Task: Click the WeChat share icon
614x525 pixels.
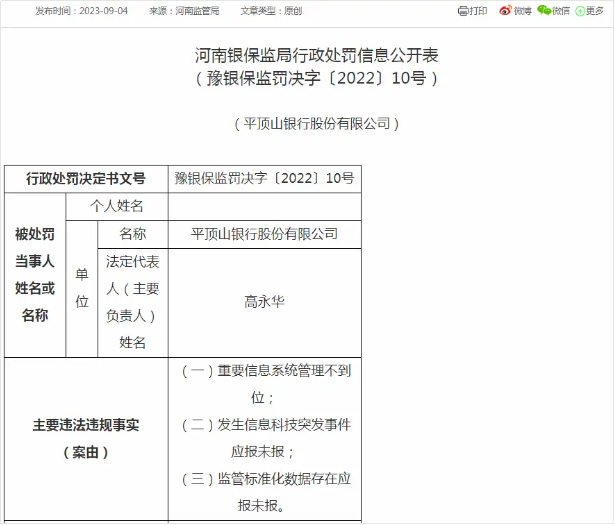Action: (x=544, y=11)
